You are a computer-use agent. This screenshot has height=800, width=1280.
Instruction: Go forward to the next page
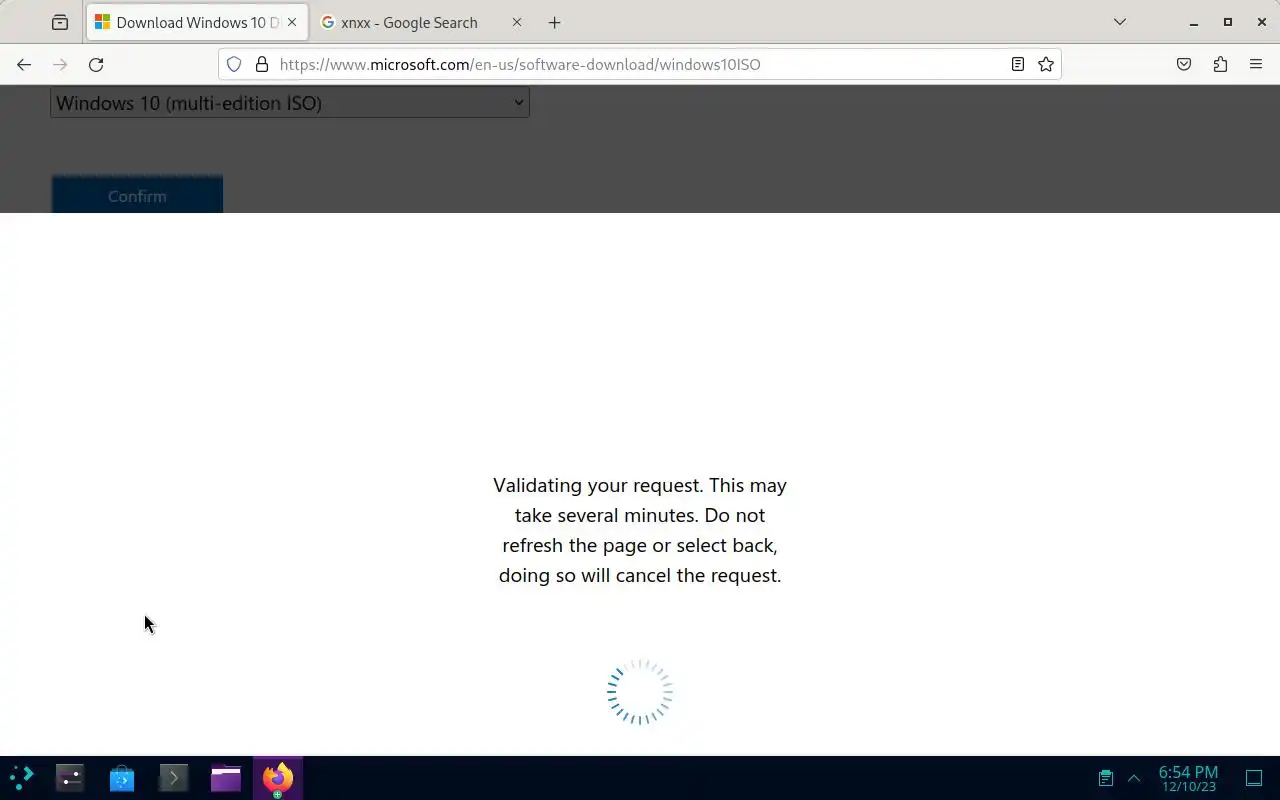60,64
